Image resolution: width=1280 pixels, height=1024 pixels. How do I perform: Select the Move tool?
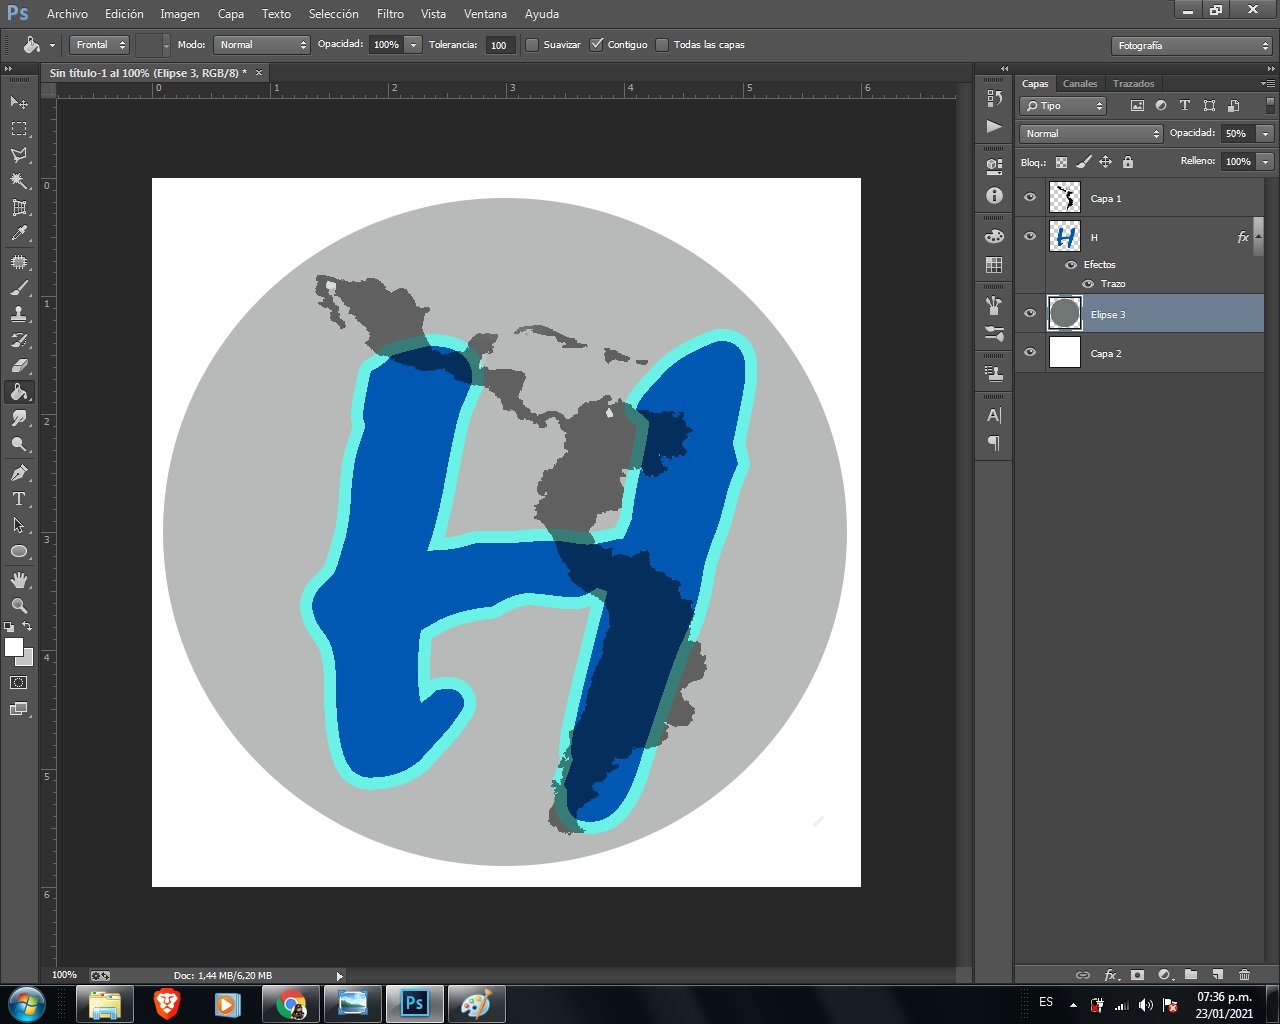(19, 102)
